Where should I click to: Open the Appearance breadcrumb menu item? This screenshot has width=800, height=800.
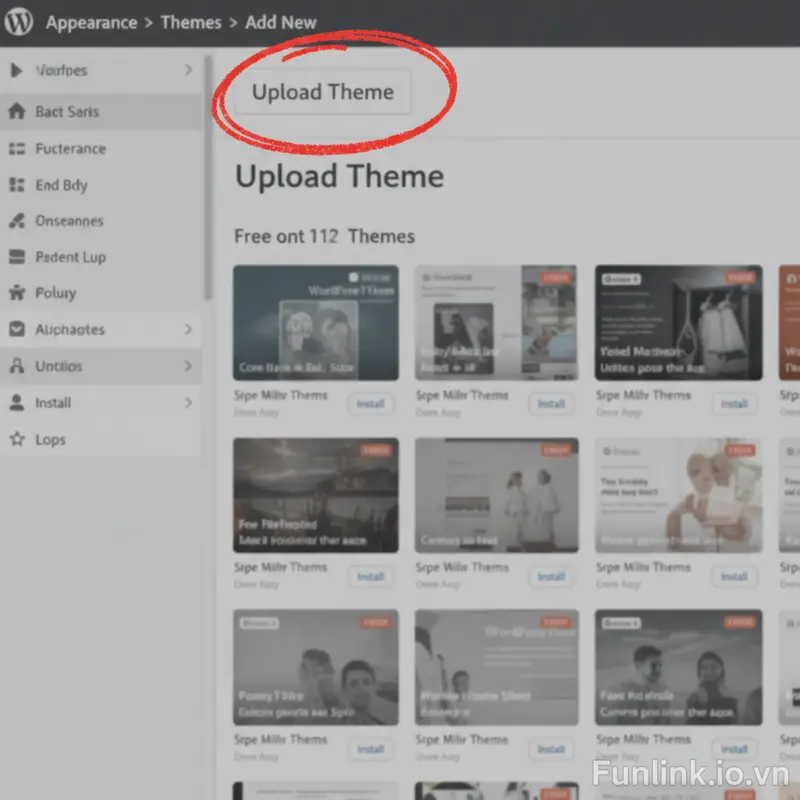coord(91,22)
